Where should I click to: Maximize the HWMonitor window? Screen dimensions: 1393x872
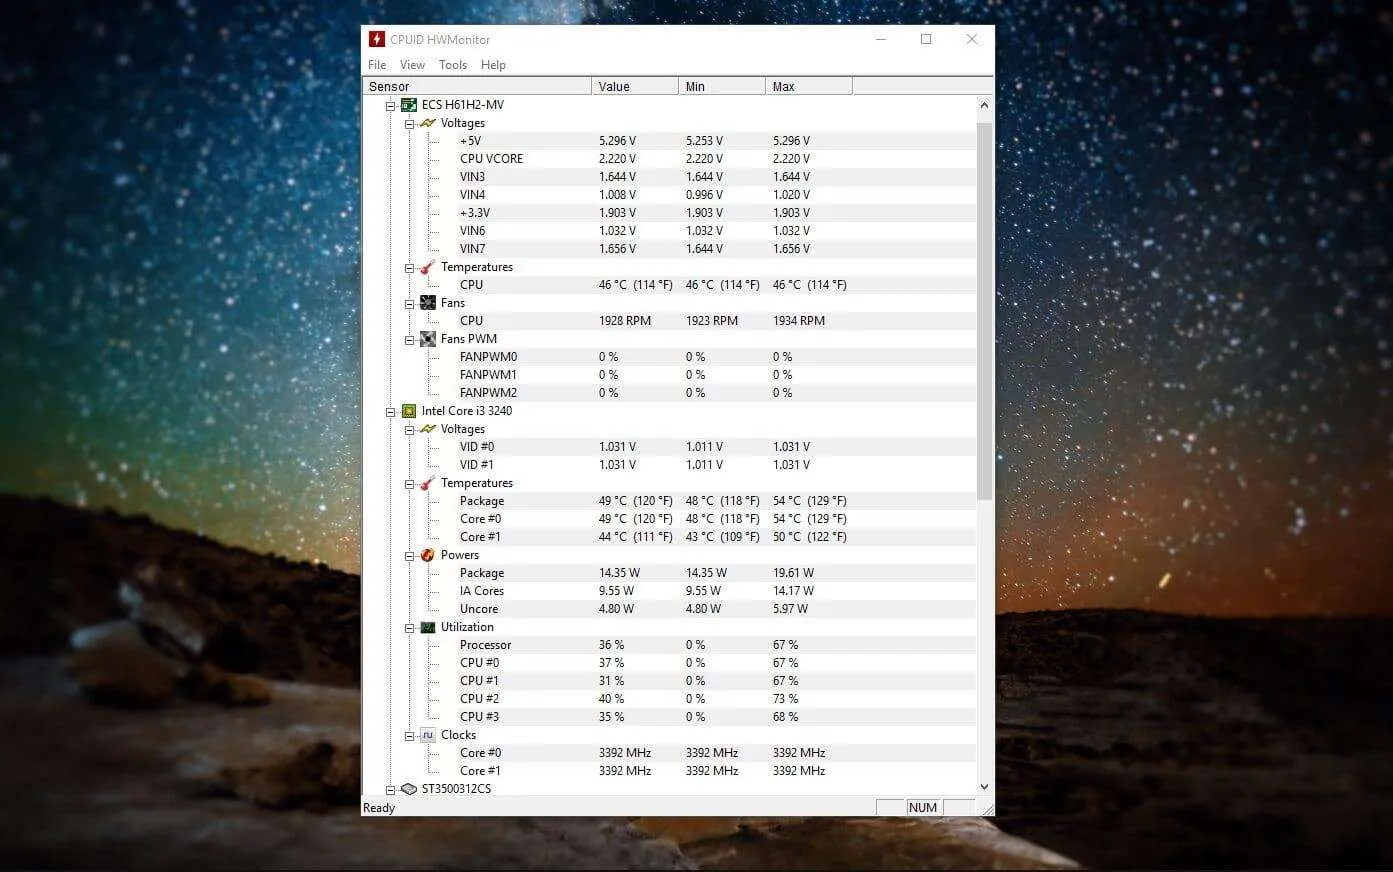click(926, 39)
